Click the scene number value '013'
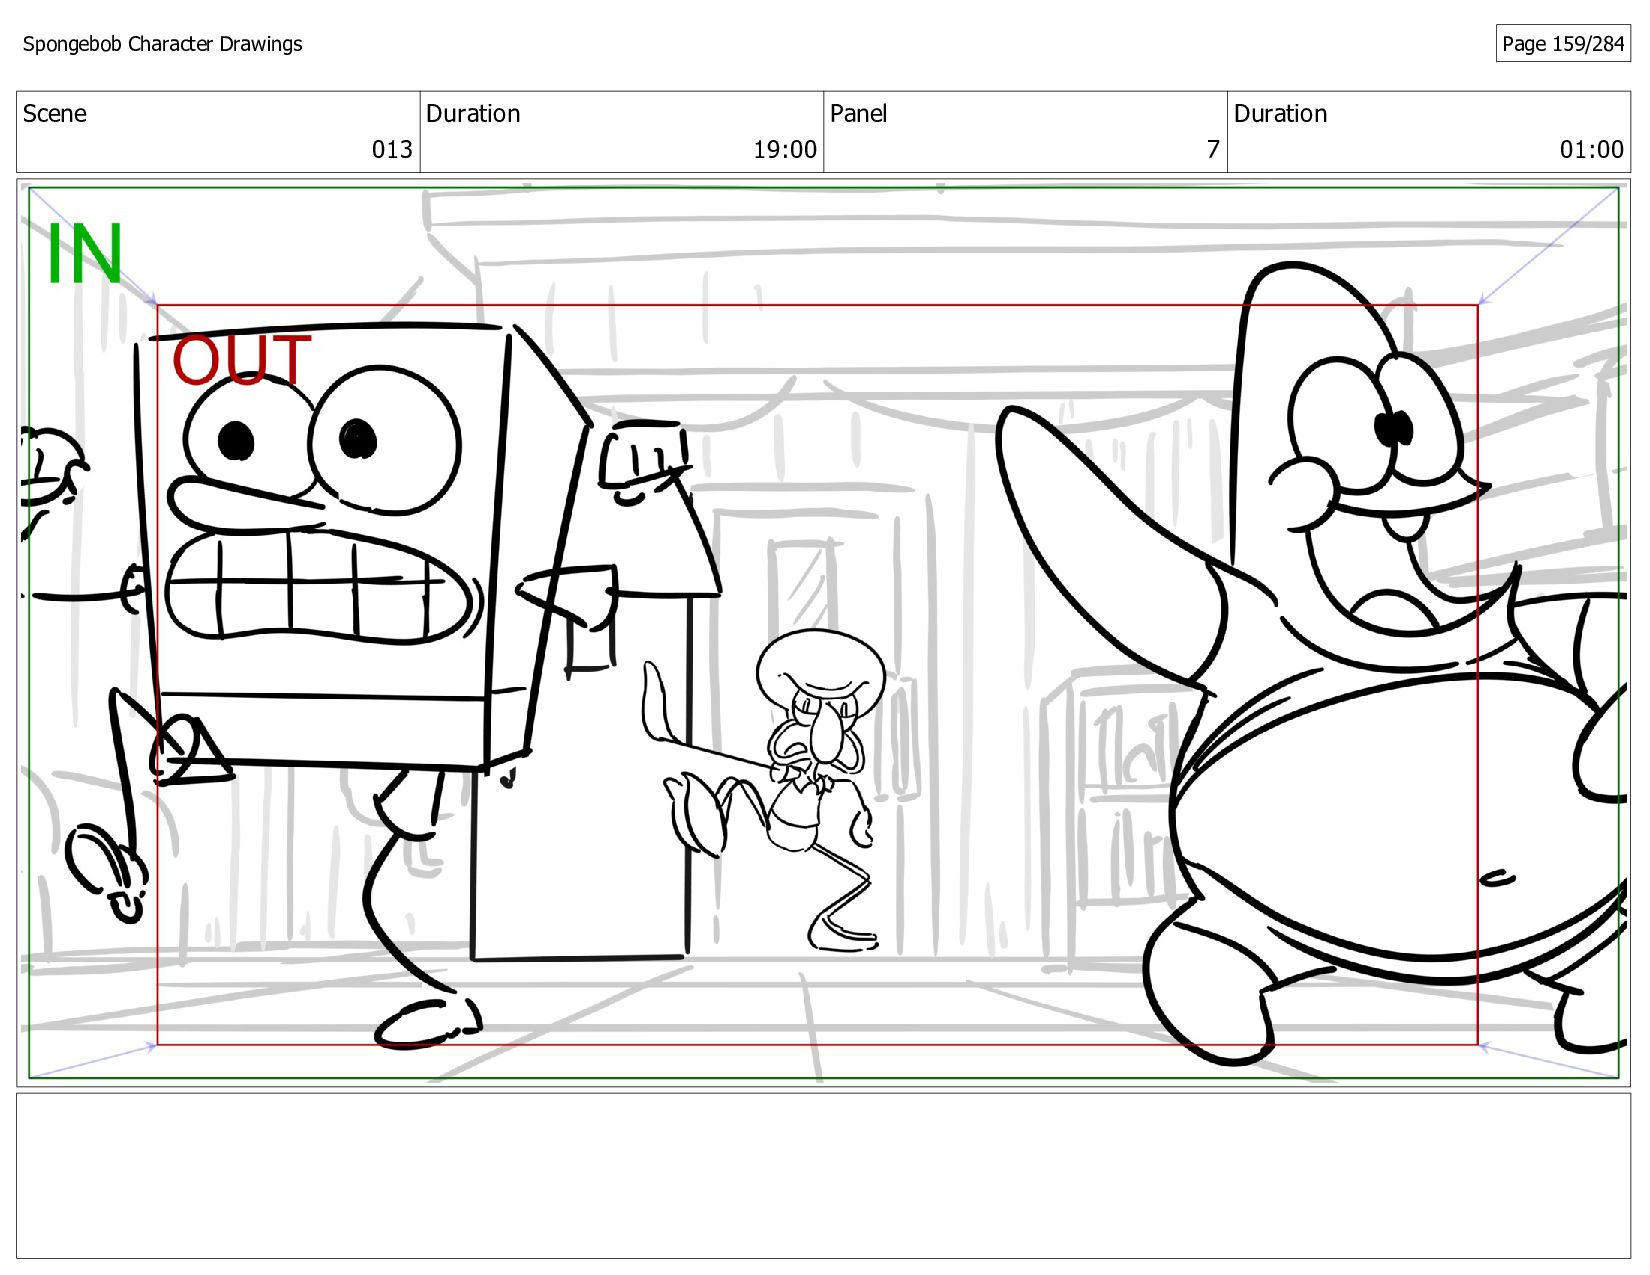This screenshot has width=1650, height=1275. (392, 150)
